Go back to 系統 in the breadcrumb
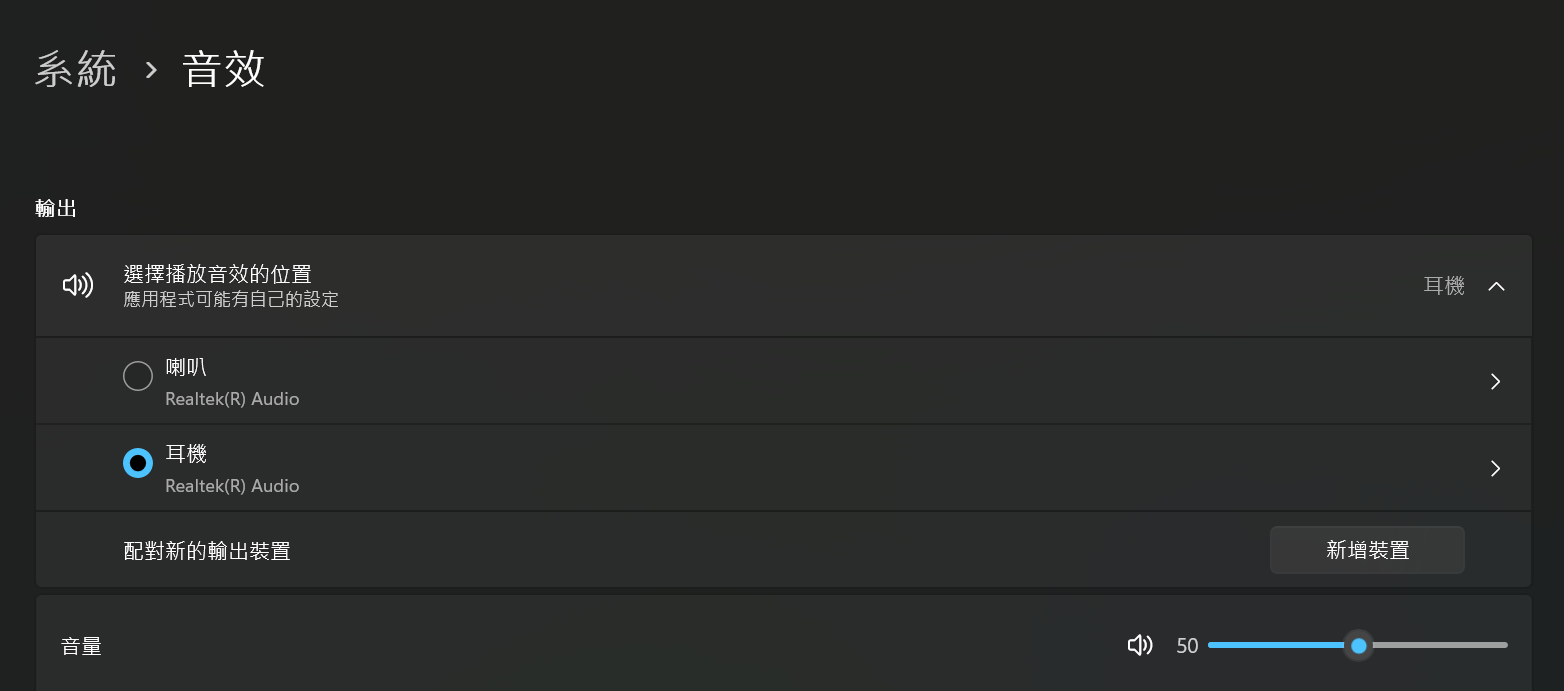The width and height of the screenshot is (1564, 691). tap(76, 70)
